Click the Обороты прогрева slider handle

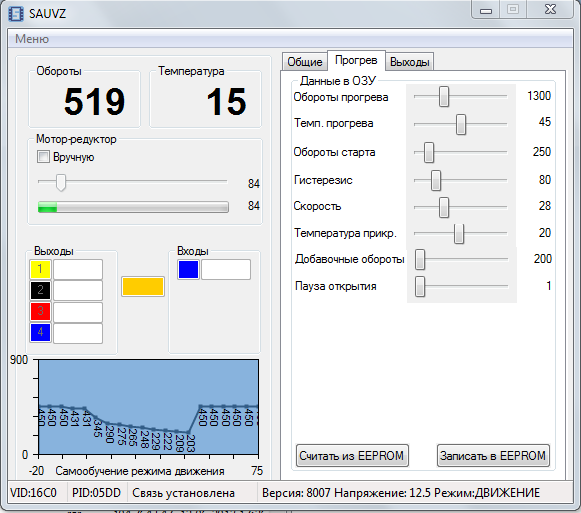coord(444,97)
